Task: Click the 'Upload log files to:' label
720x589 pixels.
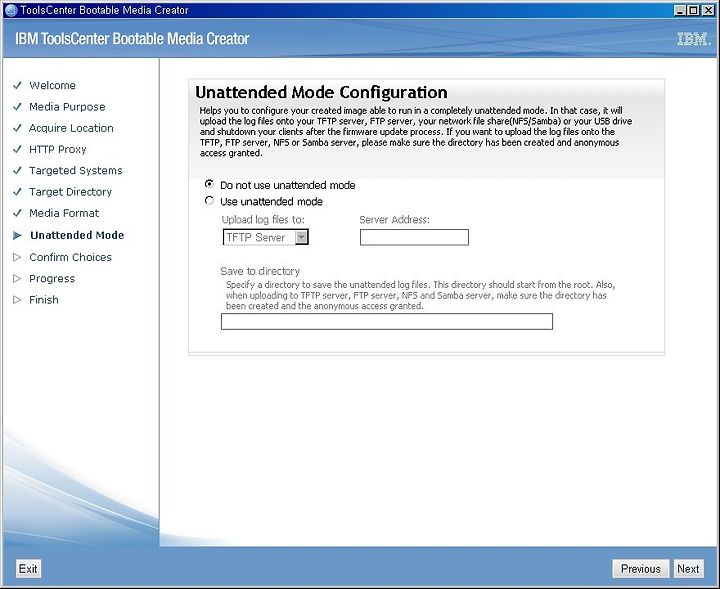Action: (263, 219)
